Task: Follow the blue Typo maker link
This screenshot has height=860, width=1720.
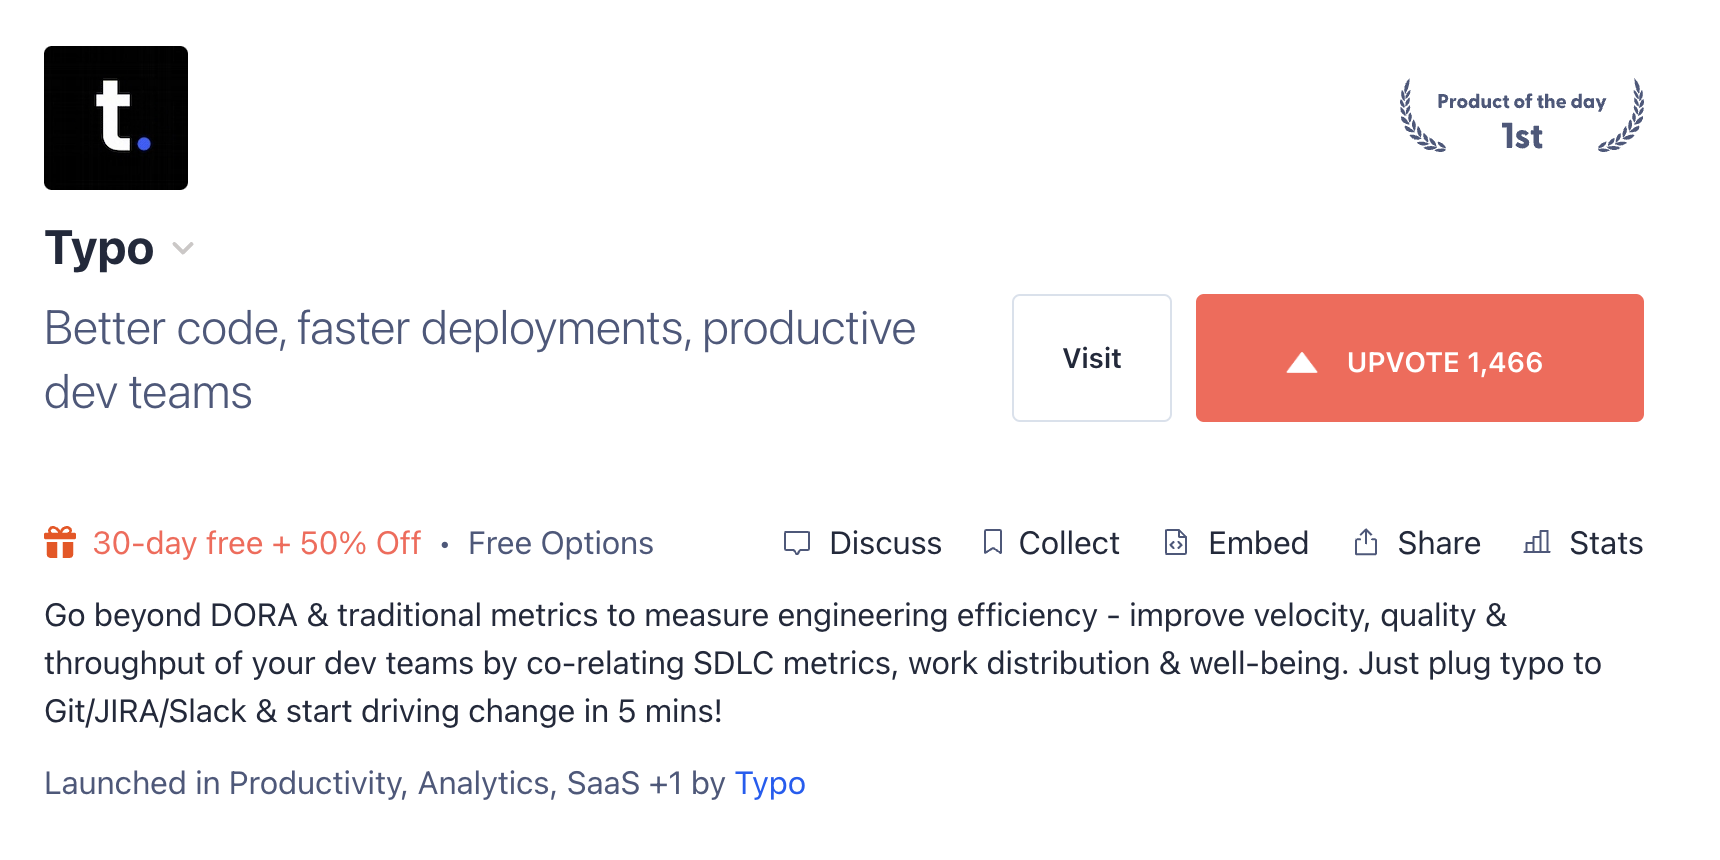Action: pos(769,783)
